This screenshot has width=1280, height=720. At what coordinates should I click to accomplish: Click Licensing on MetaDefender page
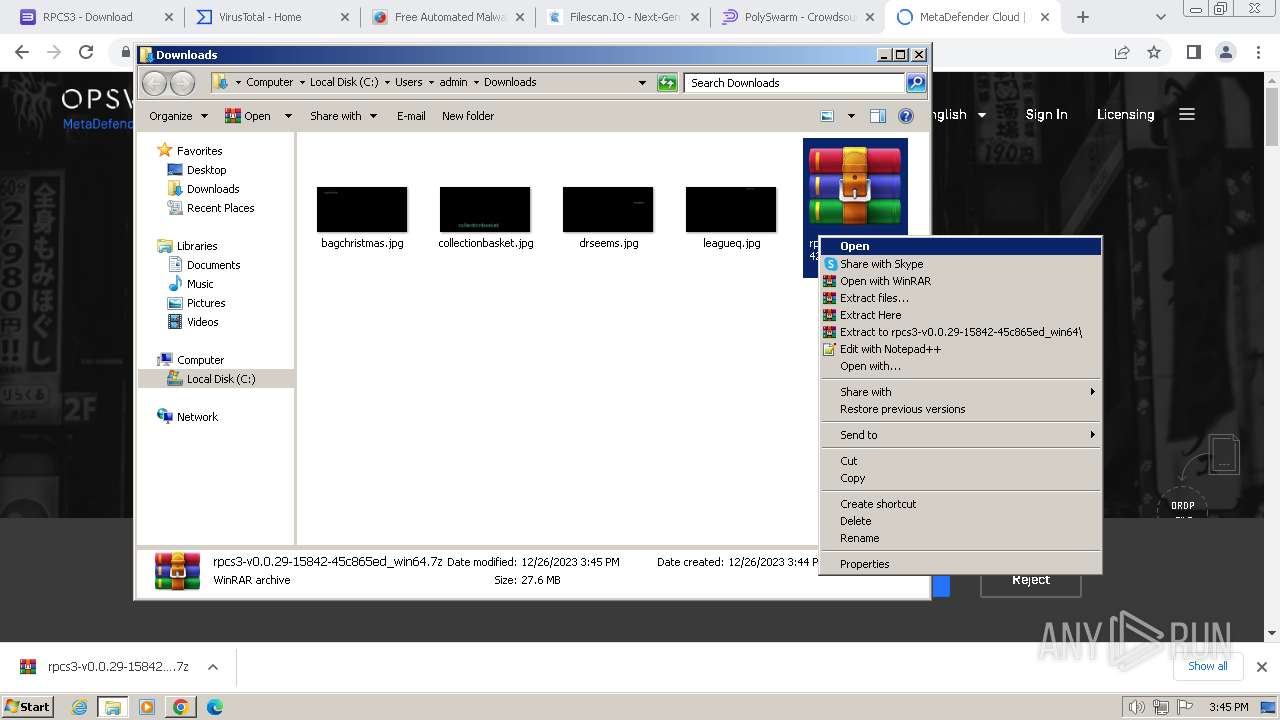click(x=1125, y=115)
